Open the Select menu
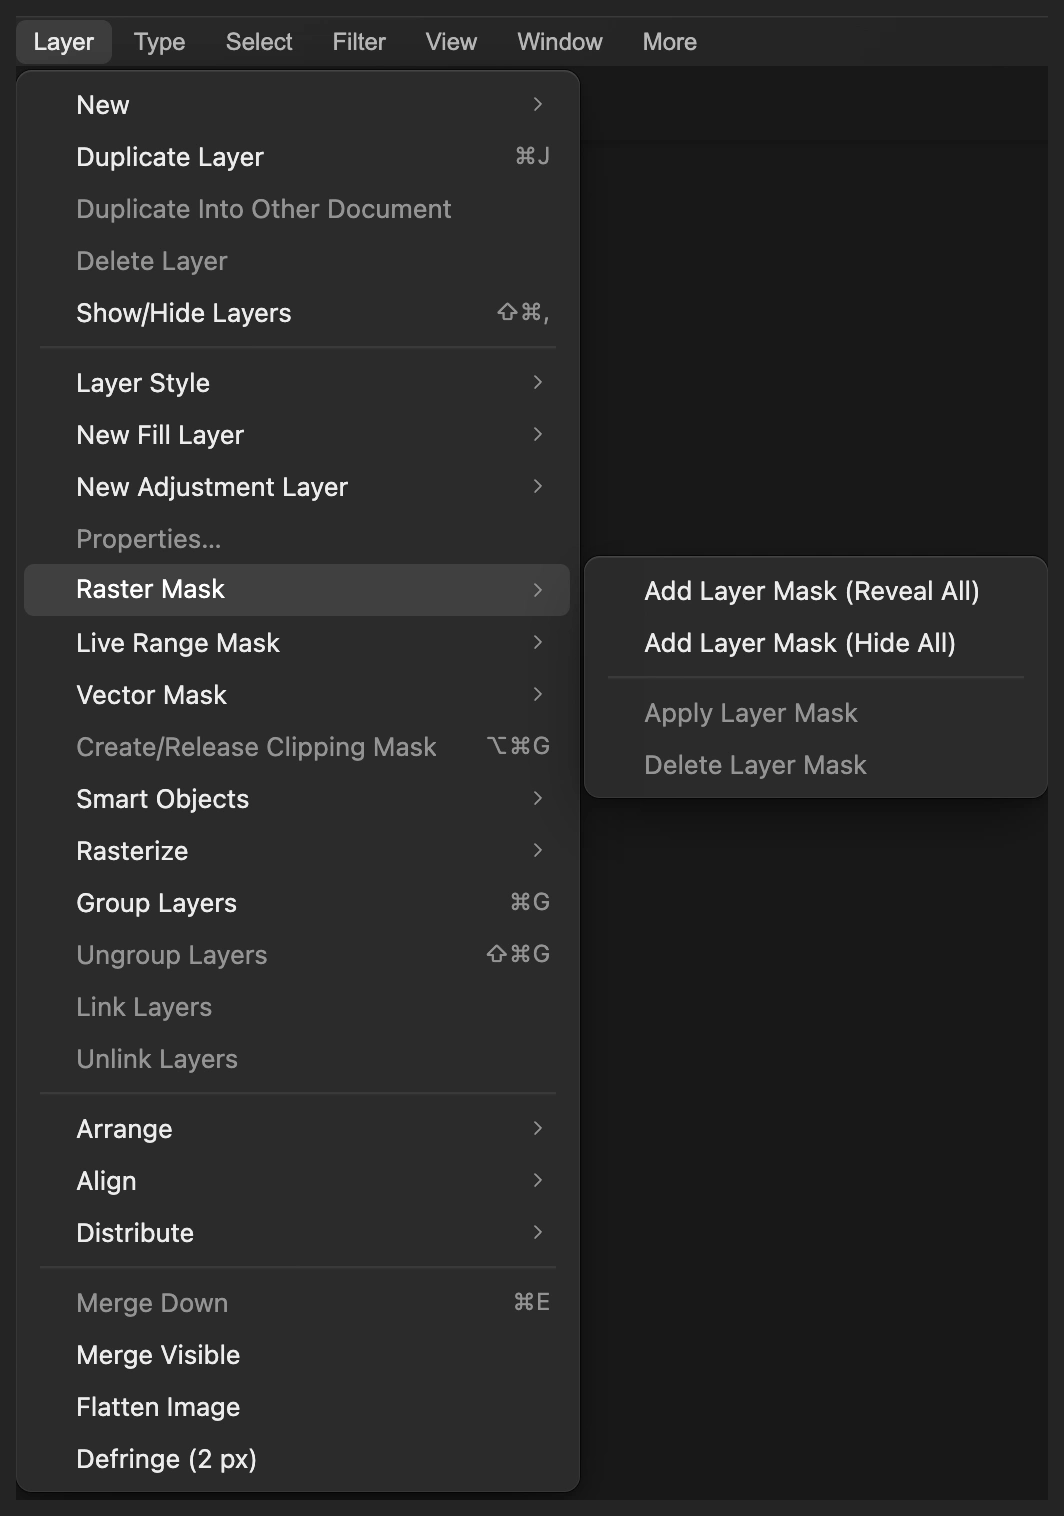The image size is (1064, 1516). (x=259, y=42)
